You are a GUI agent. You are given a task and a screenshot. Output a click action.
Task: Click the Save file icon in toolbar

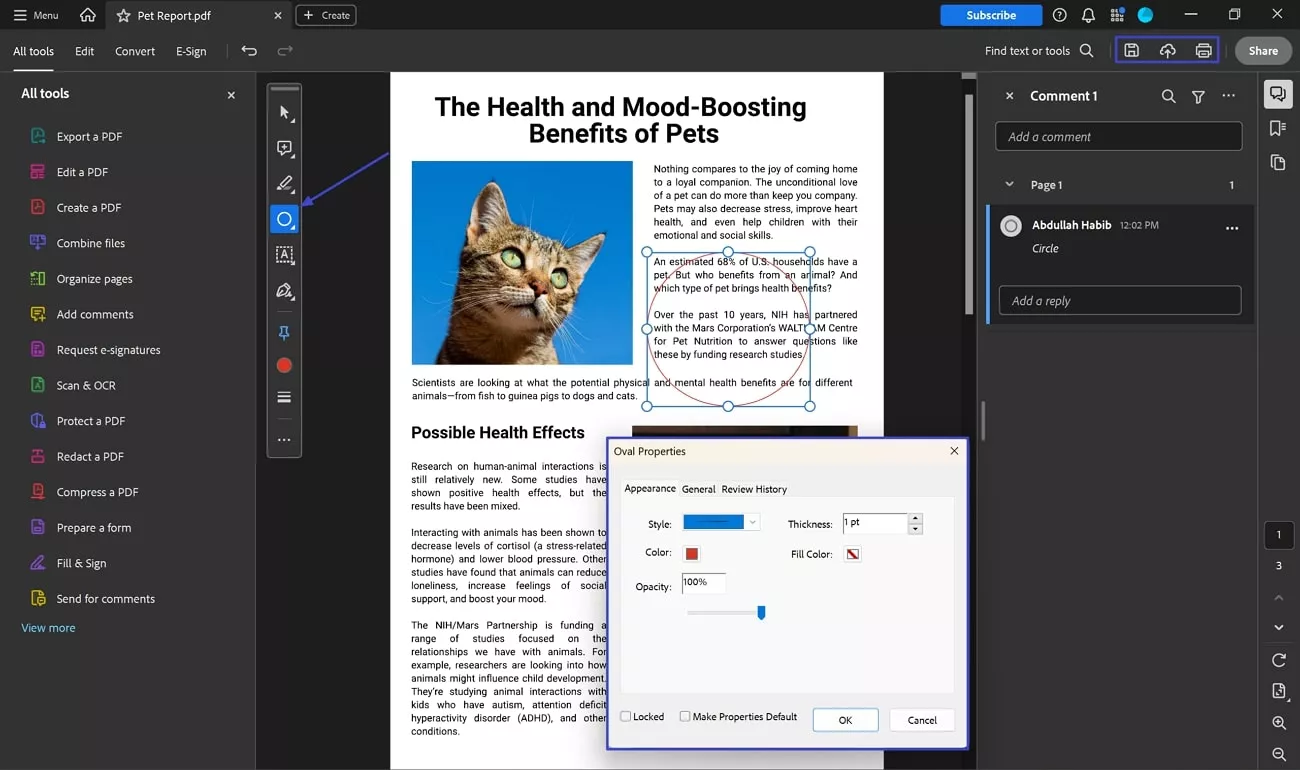point(1131,50)
